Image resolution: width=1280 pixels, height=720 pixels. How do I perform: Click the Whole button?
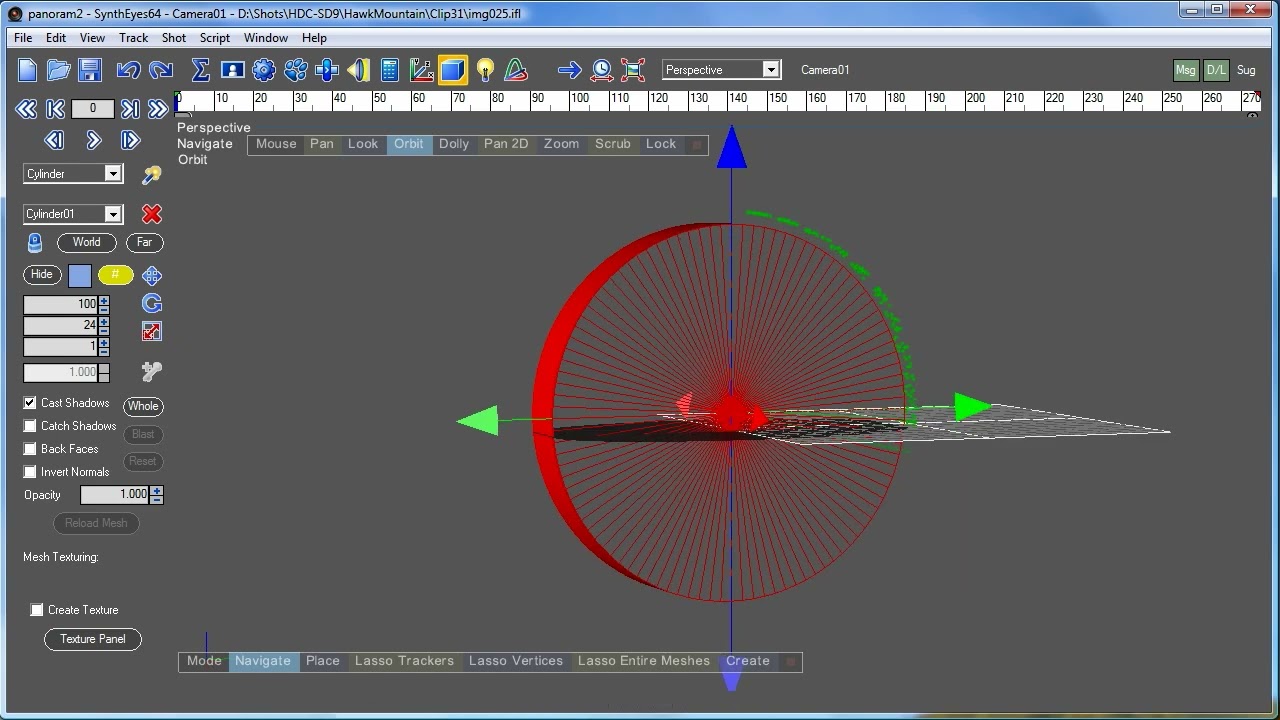(143, 406)
